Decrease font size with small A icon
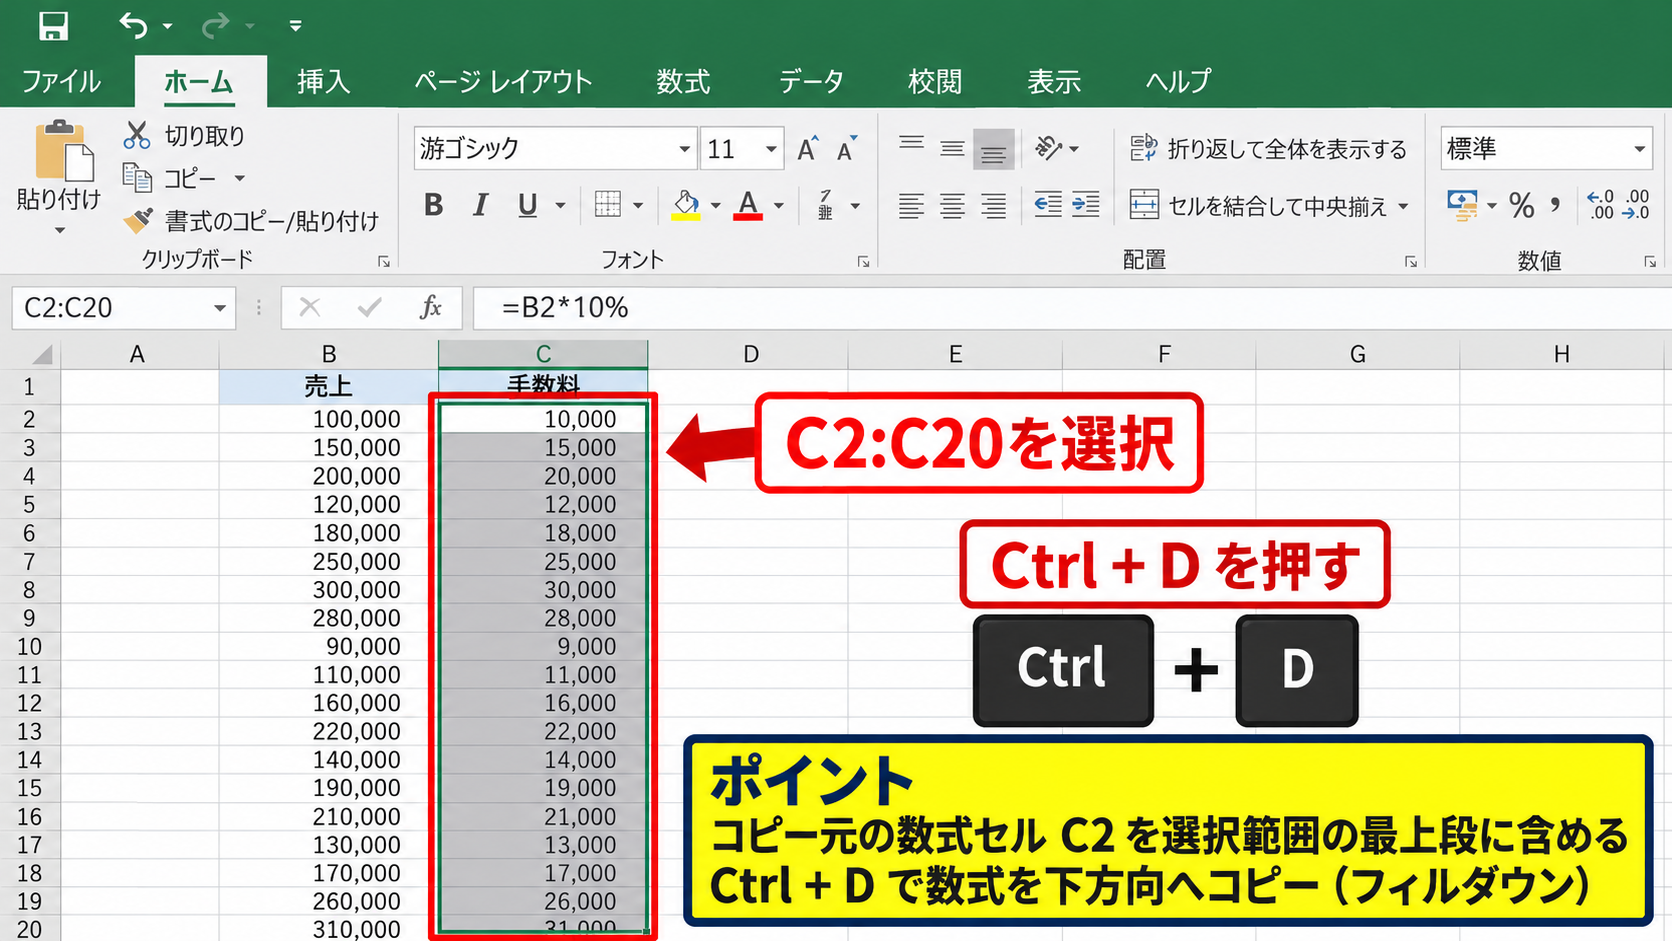Screen dimensions: 1672x941 pos(847,149)
